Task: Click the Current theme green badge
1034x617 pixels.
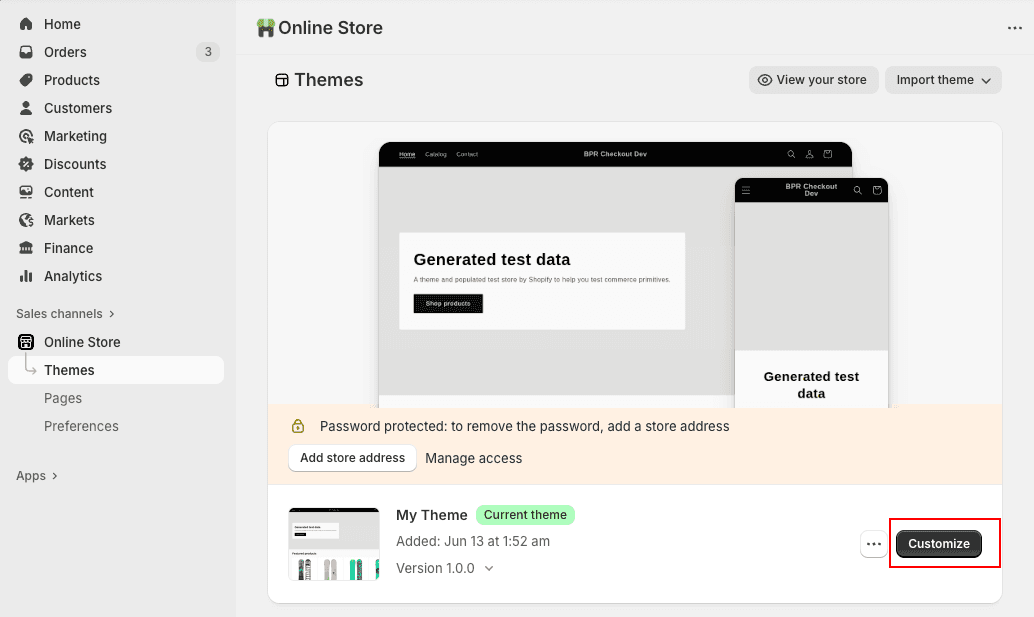Action: click(524, 514)
